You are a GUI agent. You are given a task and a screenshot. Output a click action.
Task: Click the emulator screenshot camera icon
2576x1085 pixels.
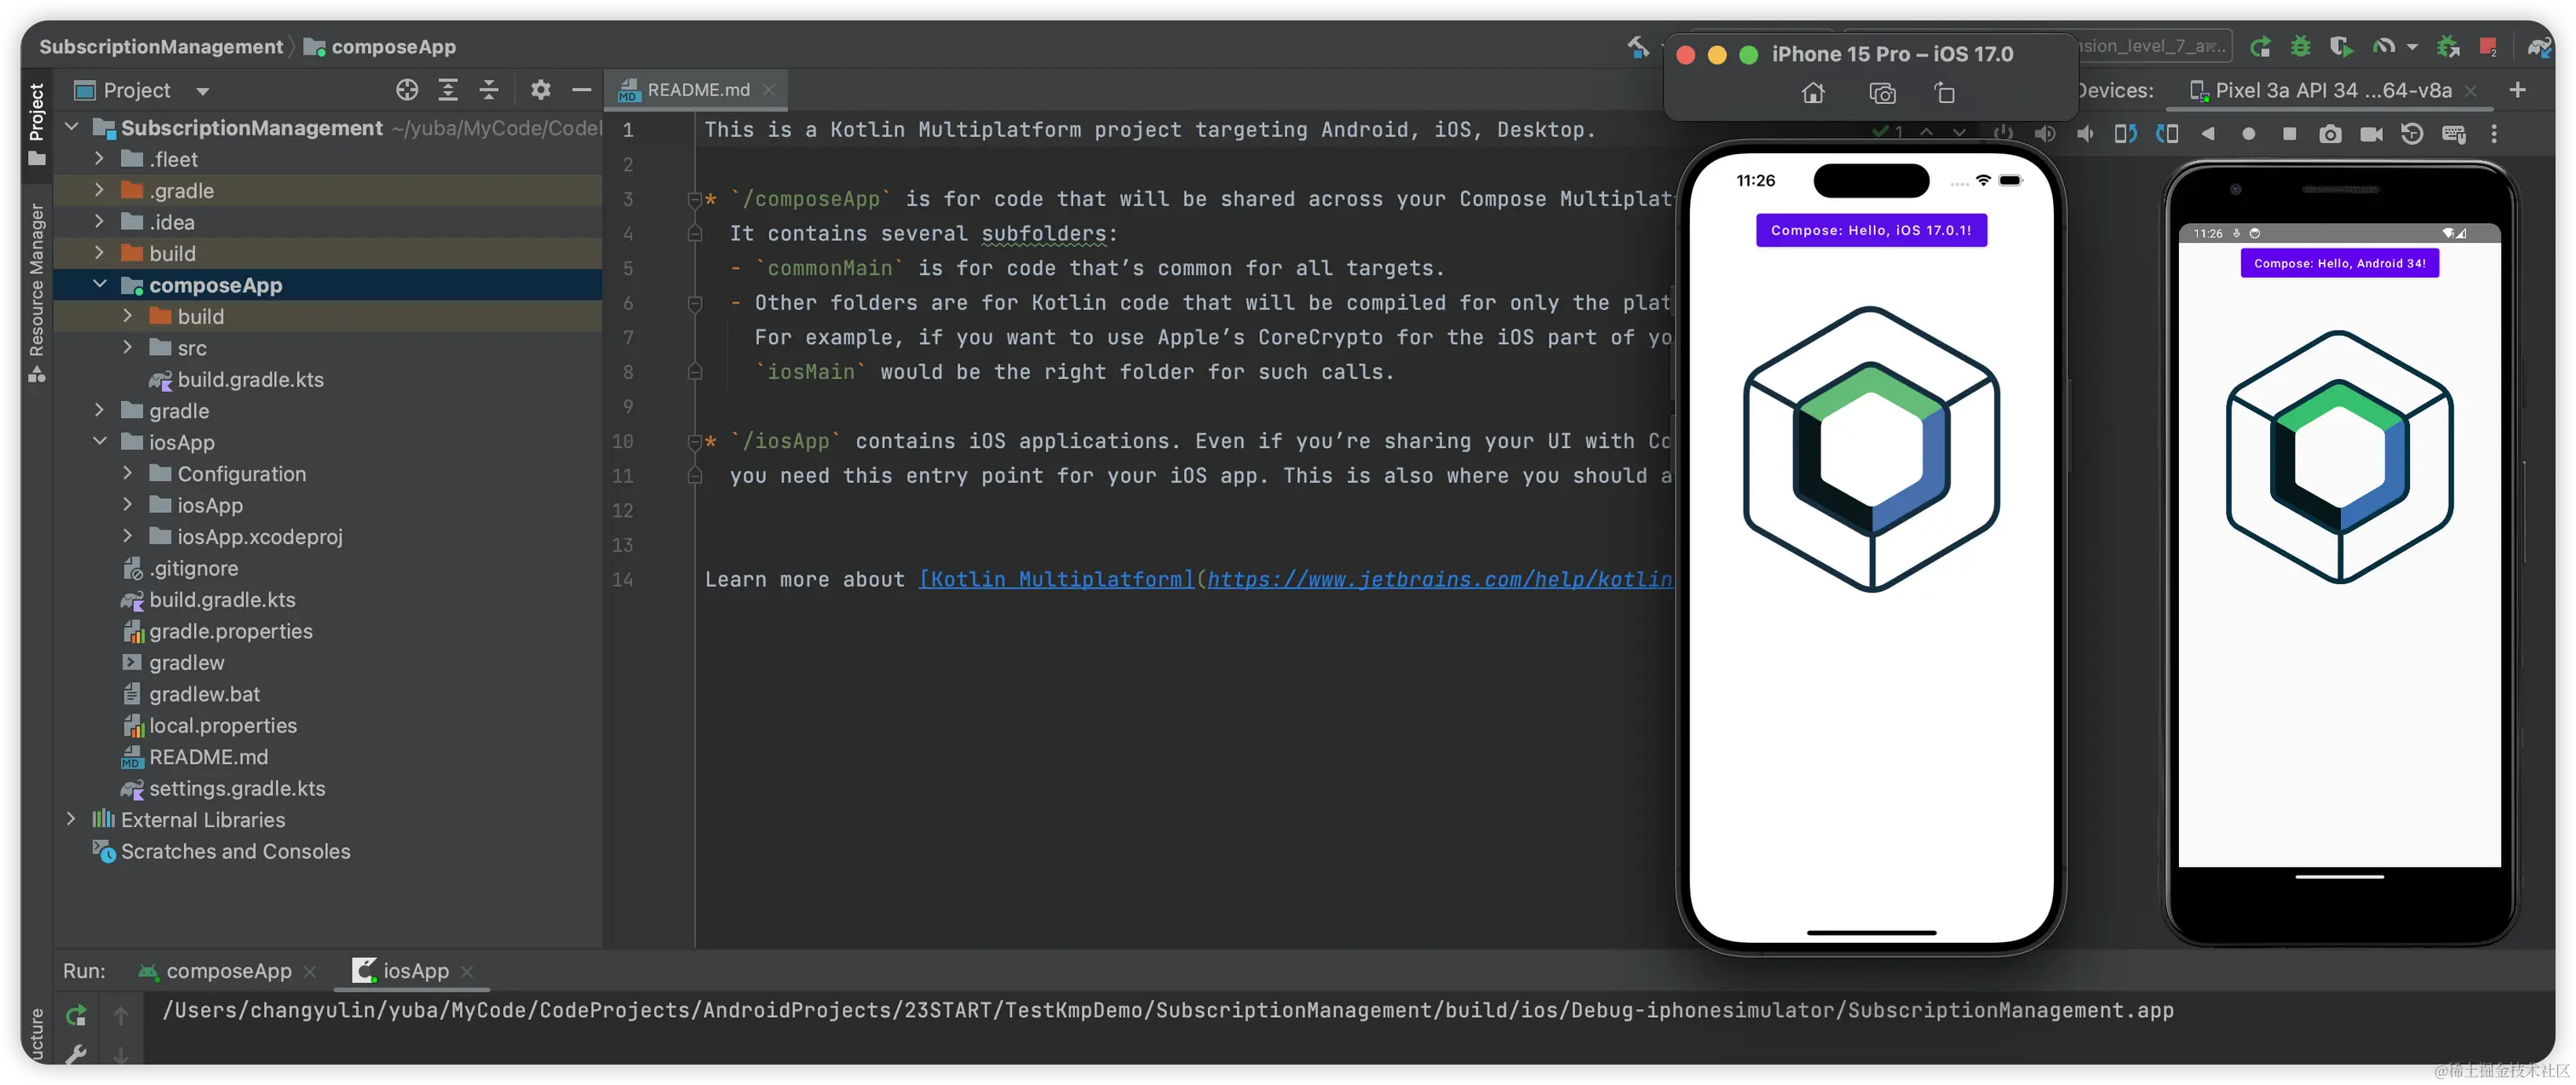point(2330,134)
